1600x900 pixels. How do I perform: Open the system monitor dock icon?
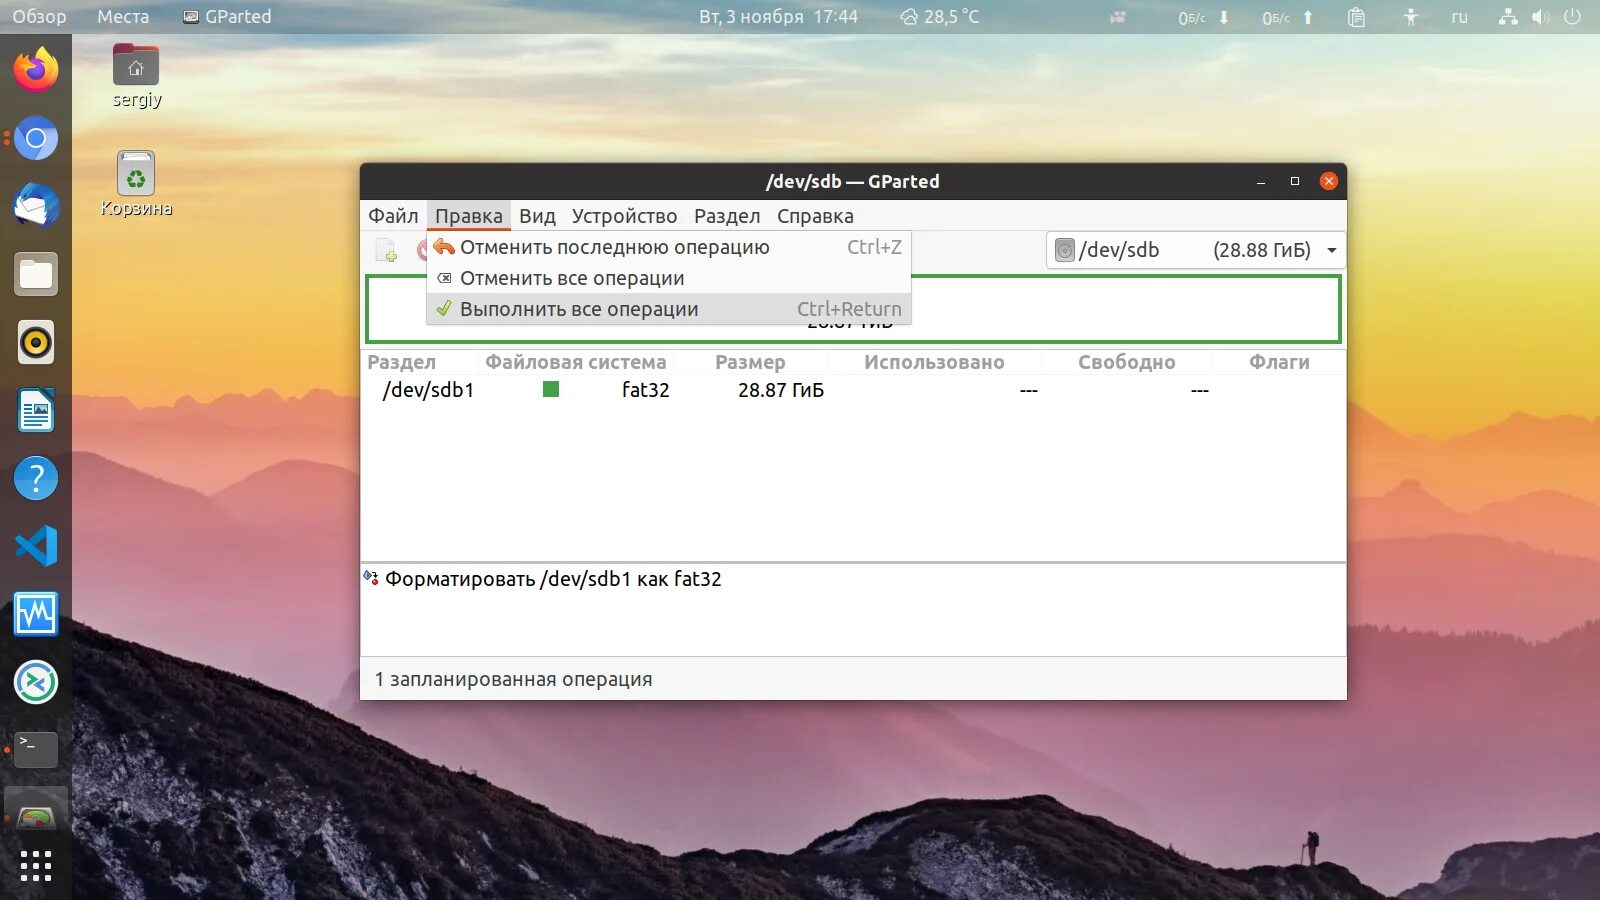(36, 614)
